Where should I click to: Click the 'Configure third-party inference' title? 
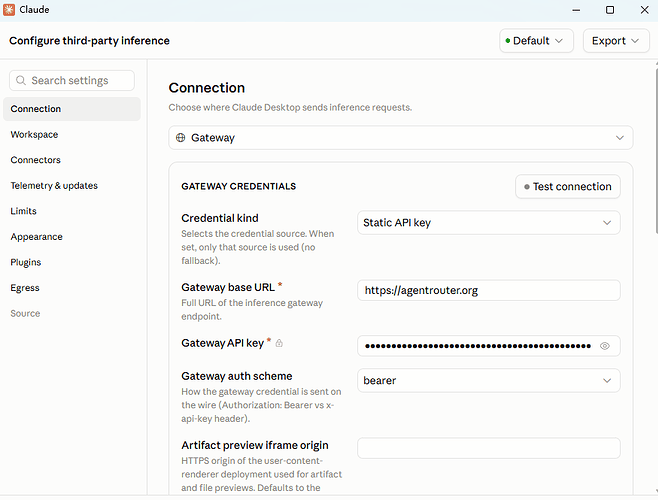89,41
